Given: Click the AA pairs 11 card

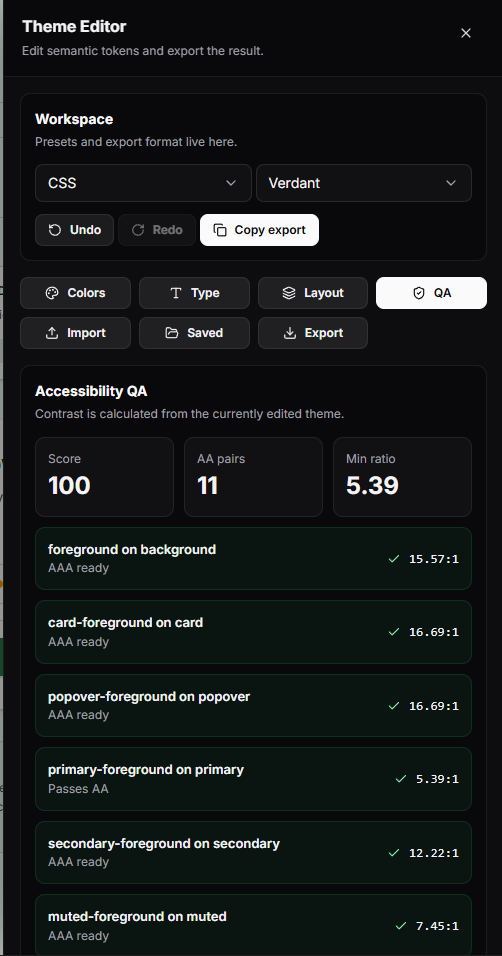Looking at the screenshot, I should tap(253, 477).
